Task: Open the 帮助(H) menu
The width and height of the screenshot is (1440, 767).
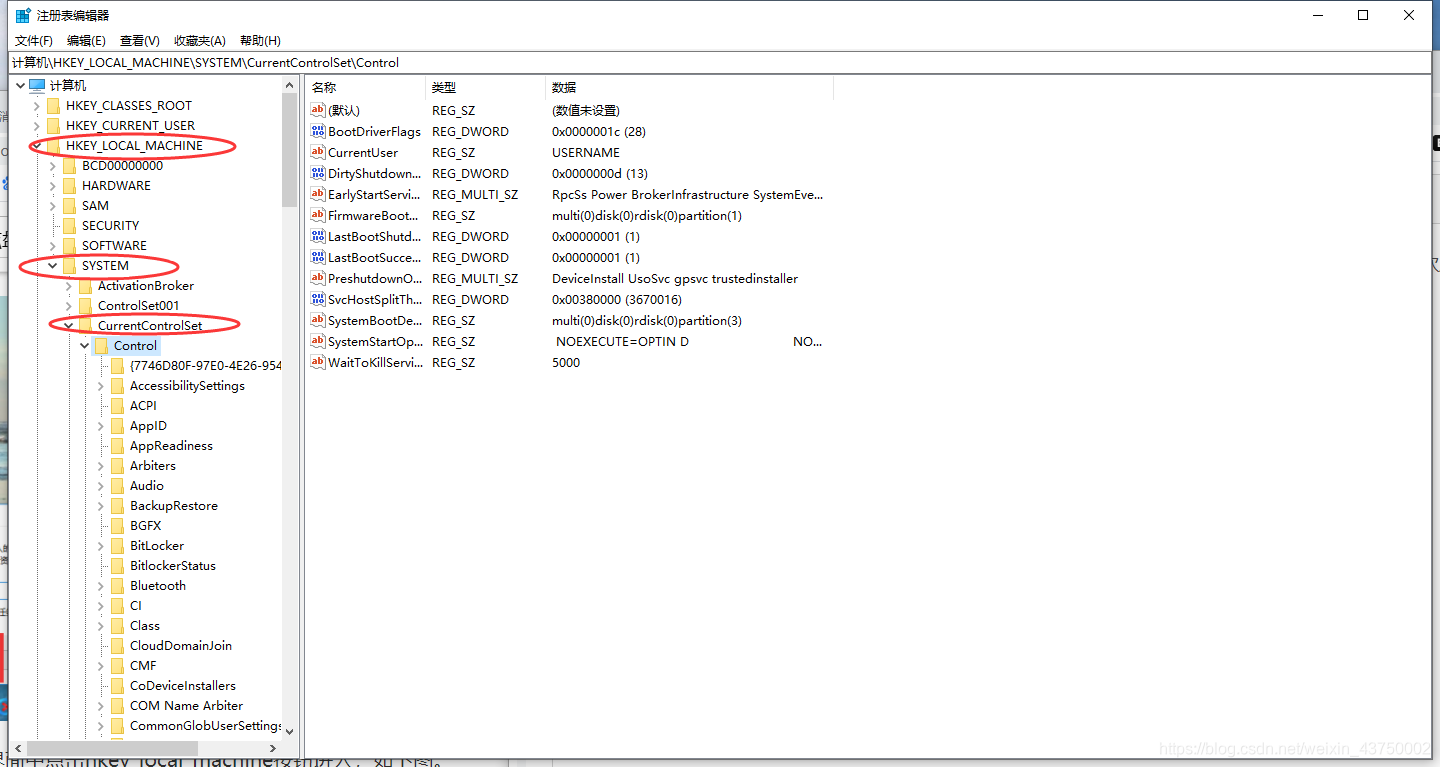Action: pyautogui.click(x=260, y=41)
